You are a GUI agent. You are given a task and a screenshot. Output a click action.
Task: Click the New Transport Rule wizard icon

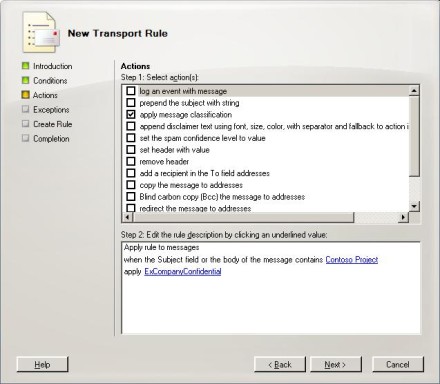click(41, 32)
